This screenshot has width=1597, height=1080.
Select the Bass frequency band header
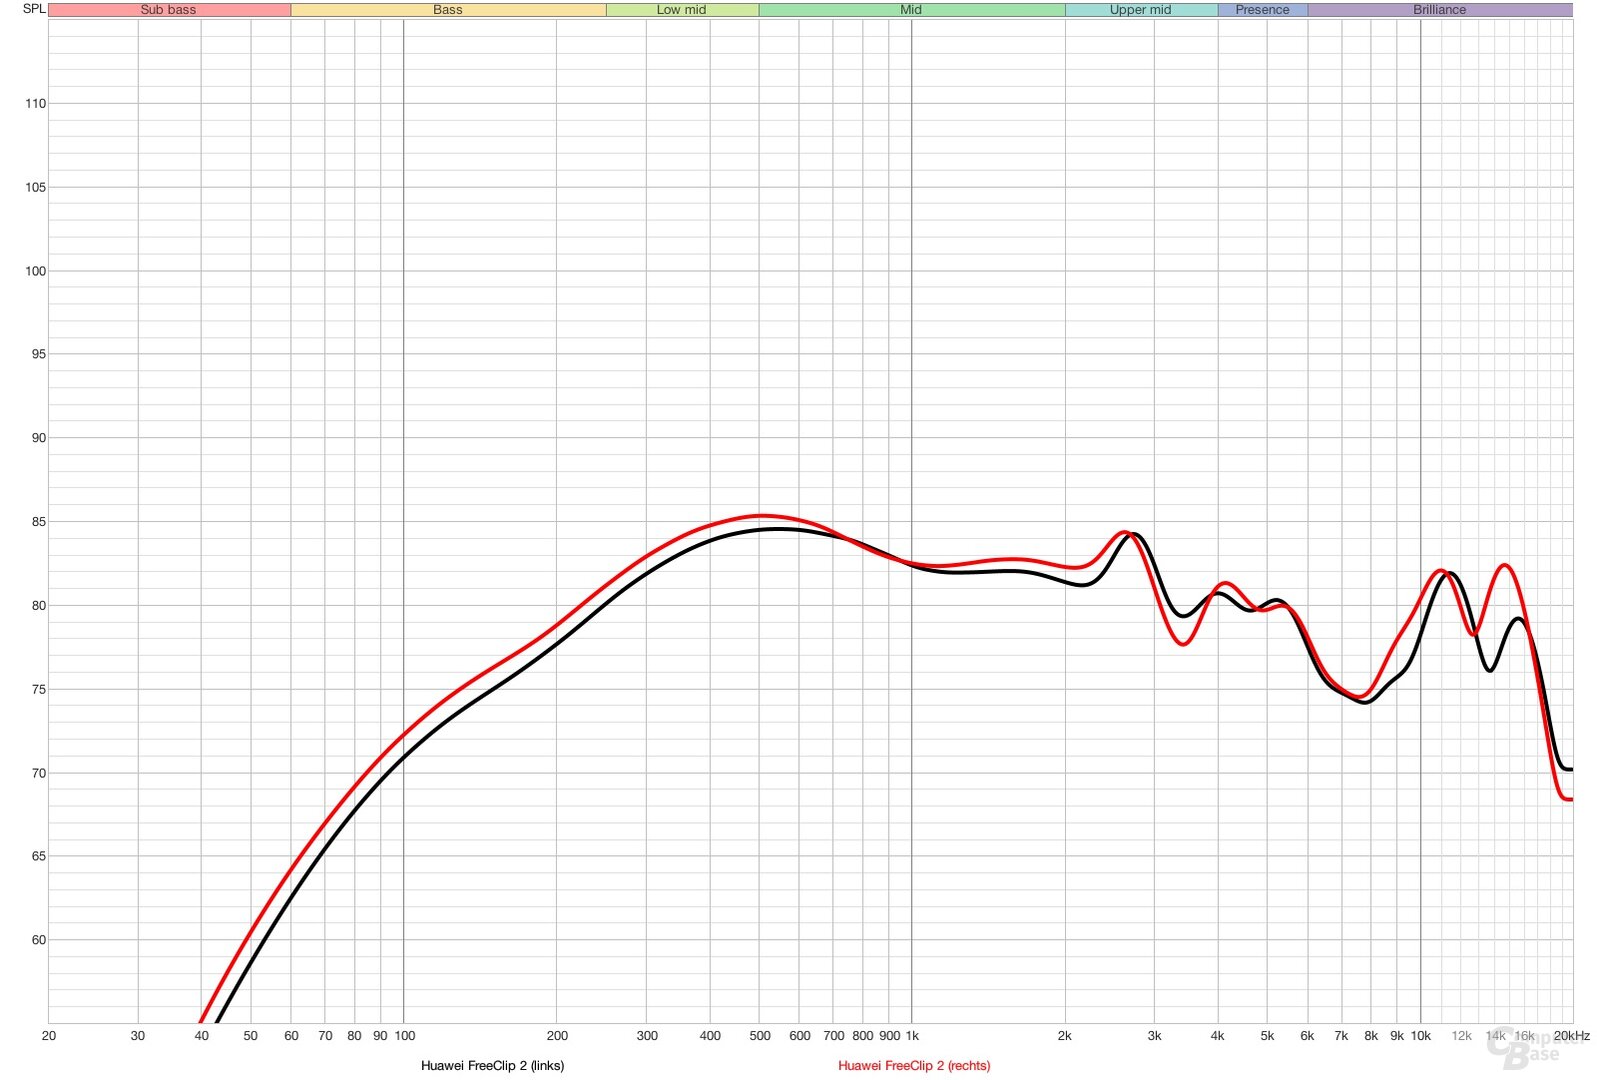448,10
